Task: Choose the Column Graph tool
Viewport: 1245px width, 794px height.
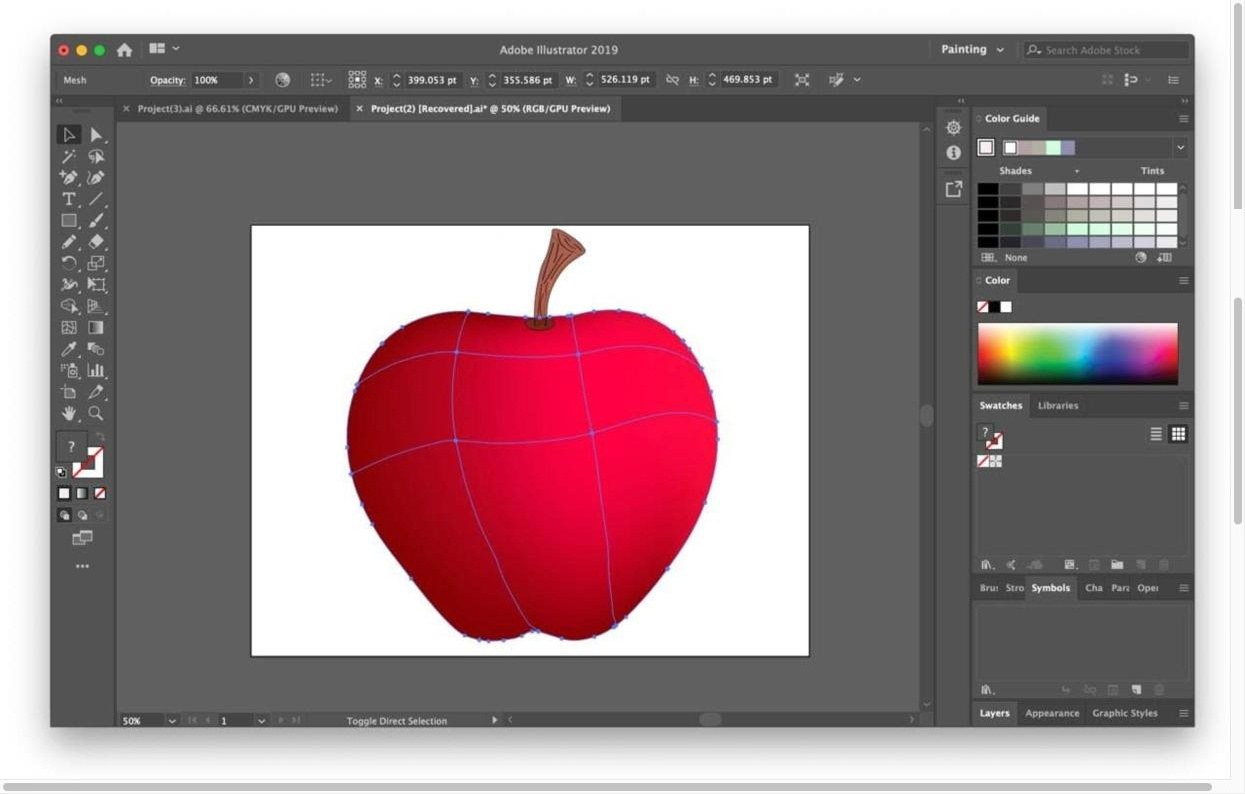Action: pyautogui.click(x=96, y=370)
